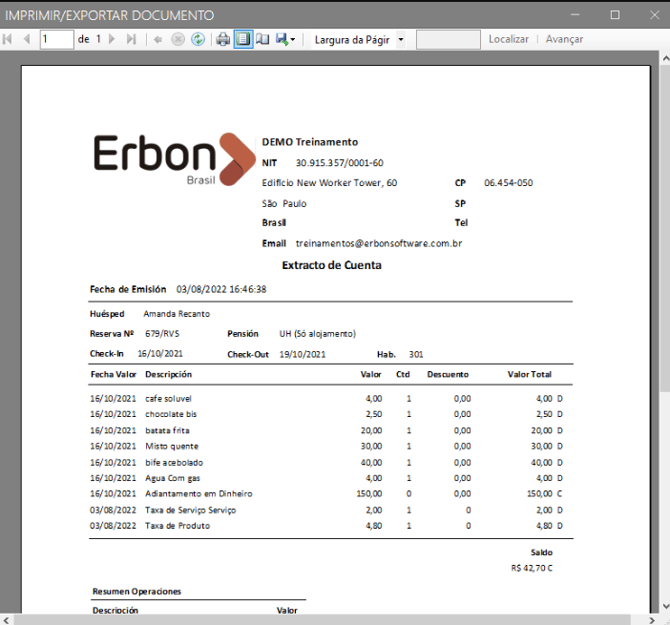Click the search text field

[448, 39]
